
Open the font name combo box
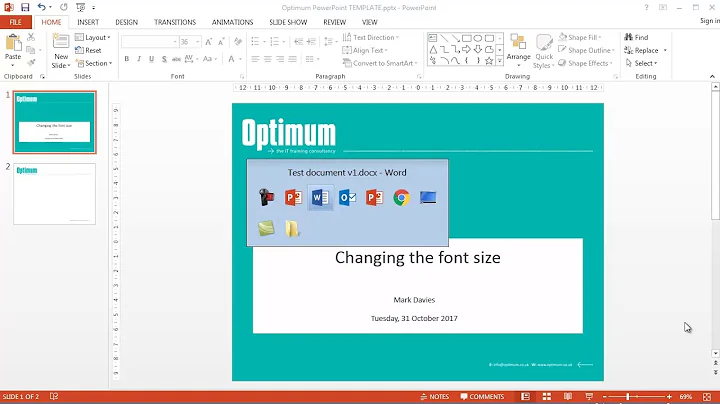pos(149,42)
